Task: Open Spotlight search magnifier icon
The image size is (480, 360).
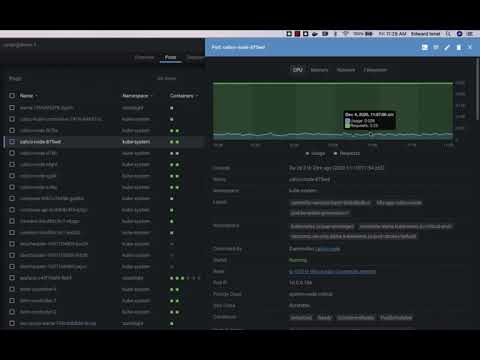Action: pyautogui.click(x=448, y=34)
